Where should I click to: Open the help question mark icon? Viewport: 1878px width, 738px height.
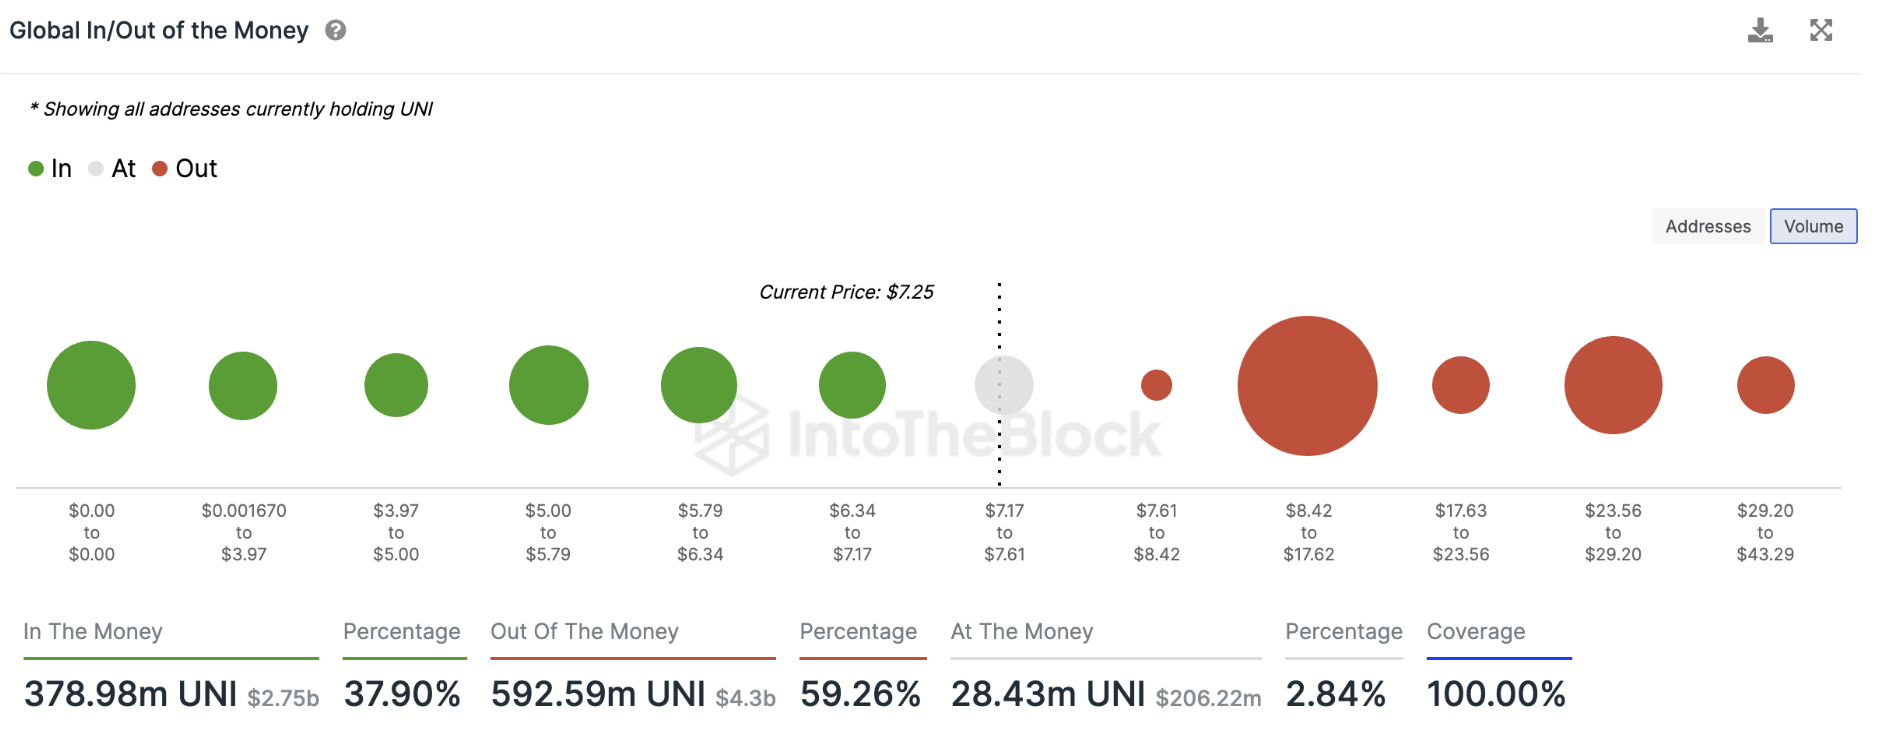coord(336,31)
